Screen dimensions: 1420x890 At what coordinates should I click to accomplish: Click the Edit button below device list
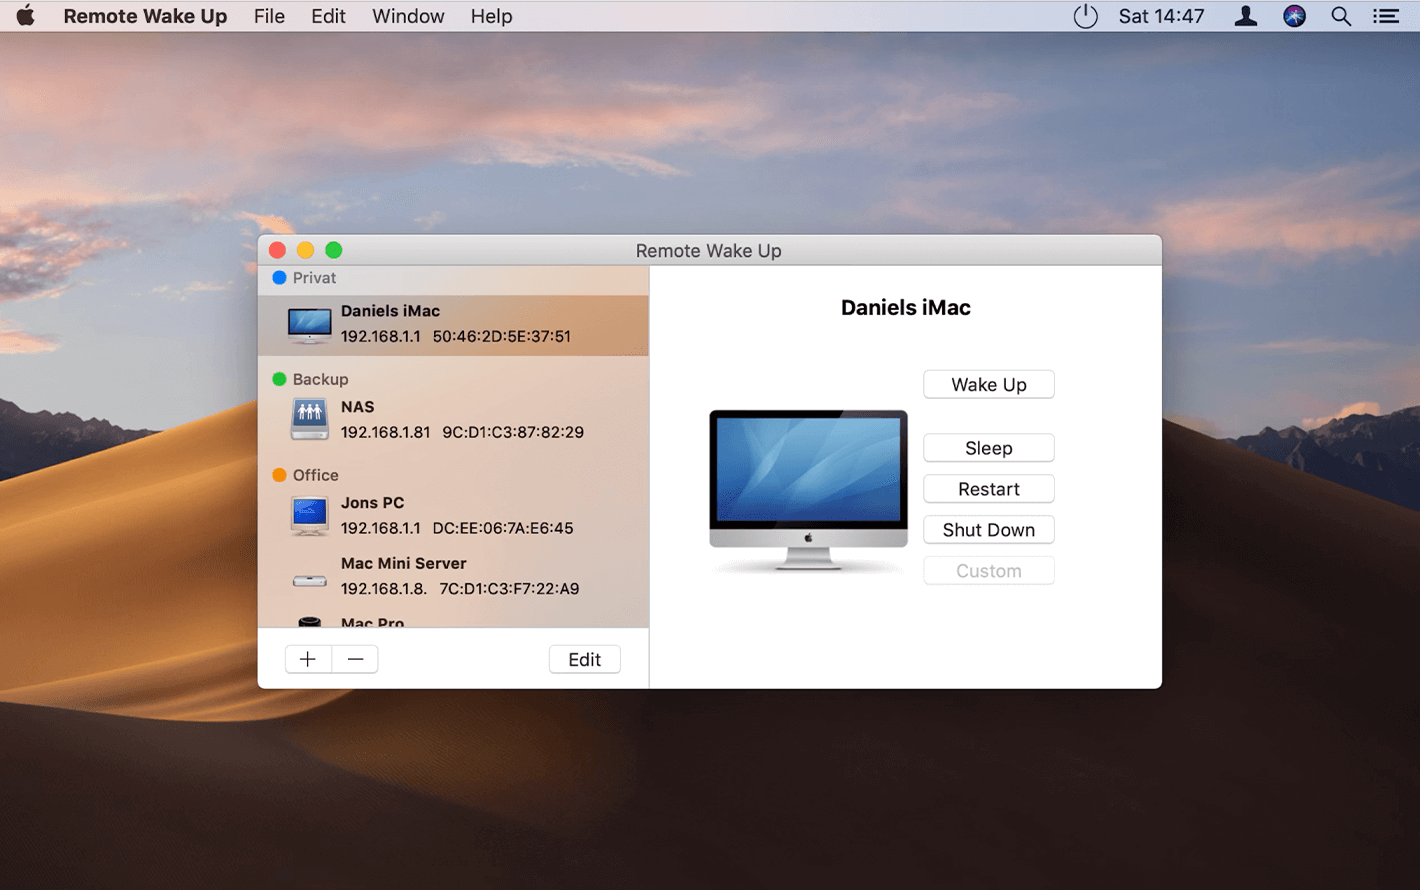tap(584, 659)
